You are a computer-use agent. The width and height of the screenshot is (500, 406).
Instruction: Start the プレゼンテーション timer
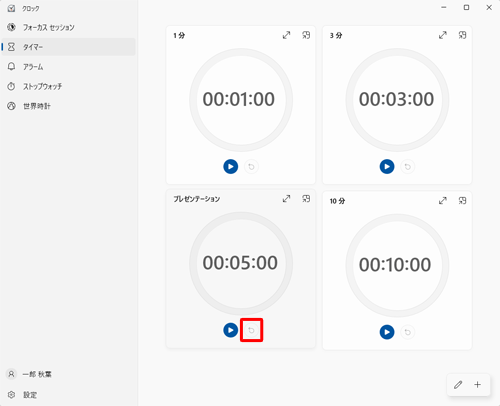(230, 330)
